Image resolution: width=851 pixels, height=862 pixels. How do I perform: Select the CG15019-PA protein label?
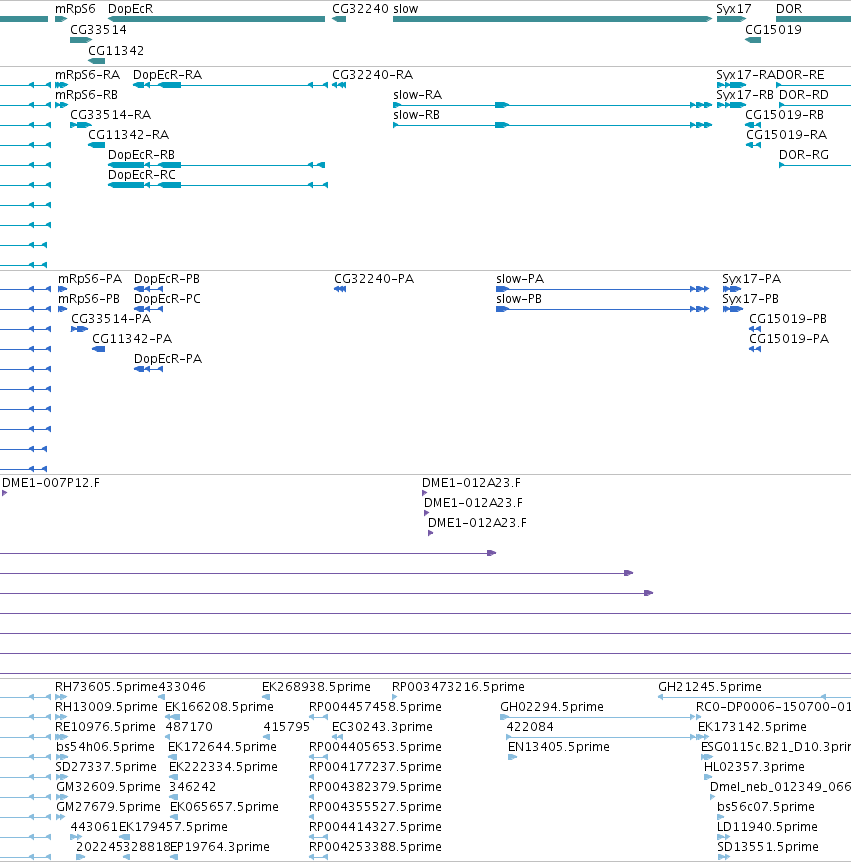[x=789, y=339]
